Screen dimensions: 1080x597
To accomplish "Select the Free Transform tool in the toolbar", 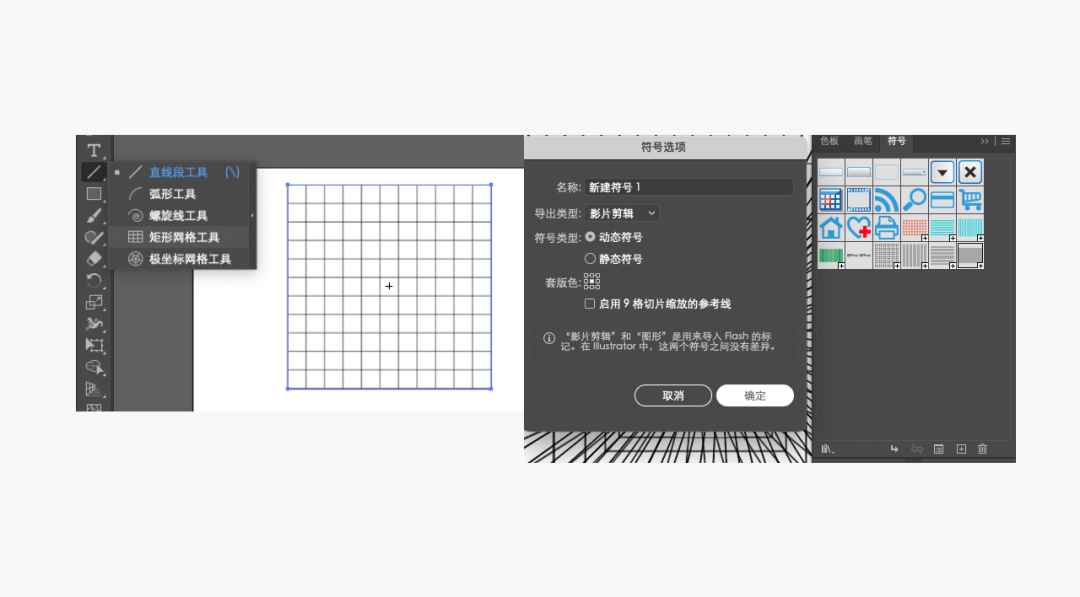I will tap(94, 345).
